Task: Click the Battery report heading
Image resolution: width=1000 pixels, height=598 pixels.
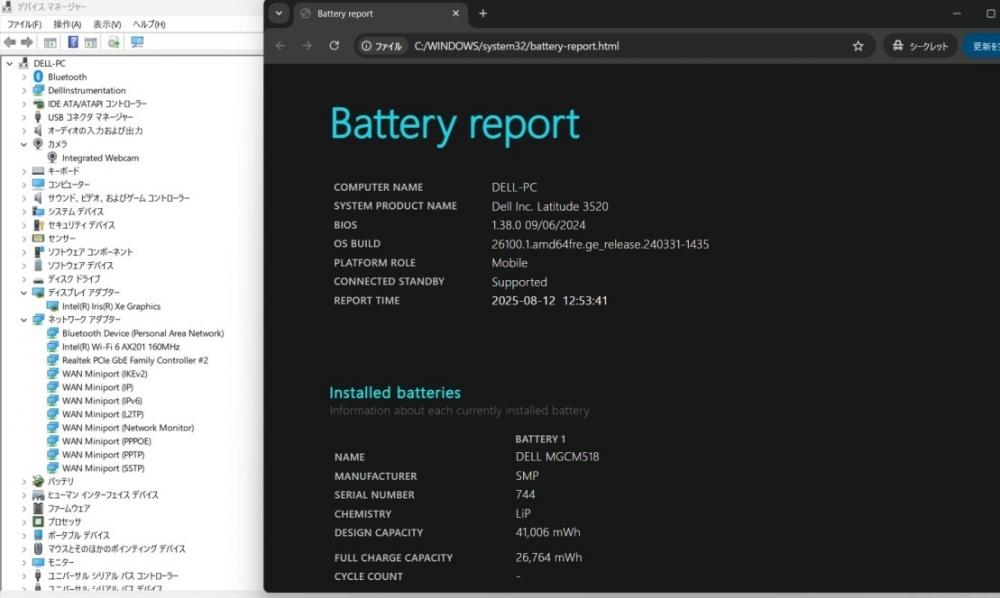Action: pyautogui.click(x=455, y=124)
